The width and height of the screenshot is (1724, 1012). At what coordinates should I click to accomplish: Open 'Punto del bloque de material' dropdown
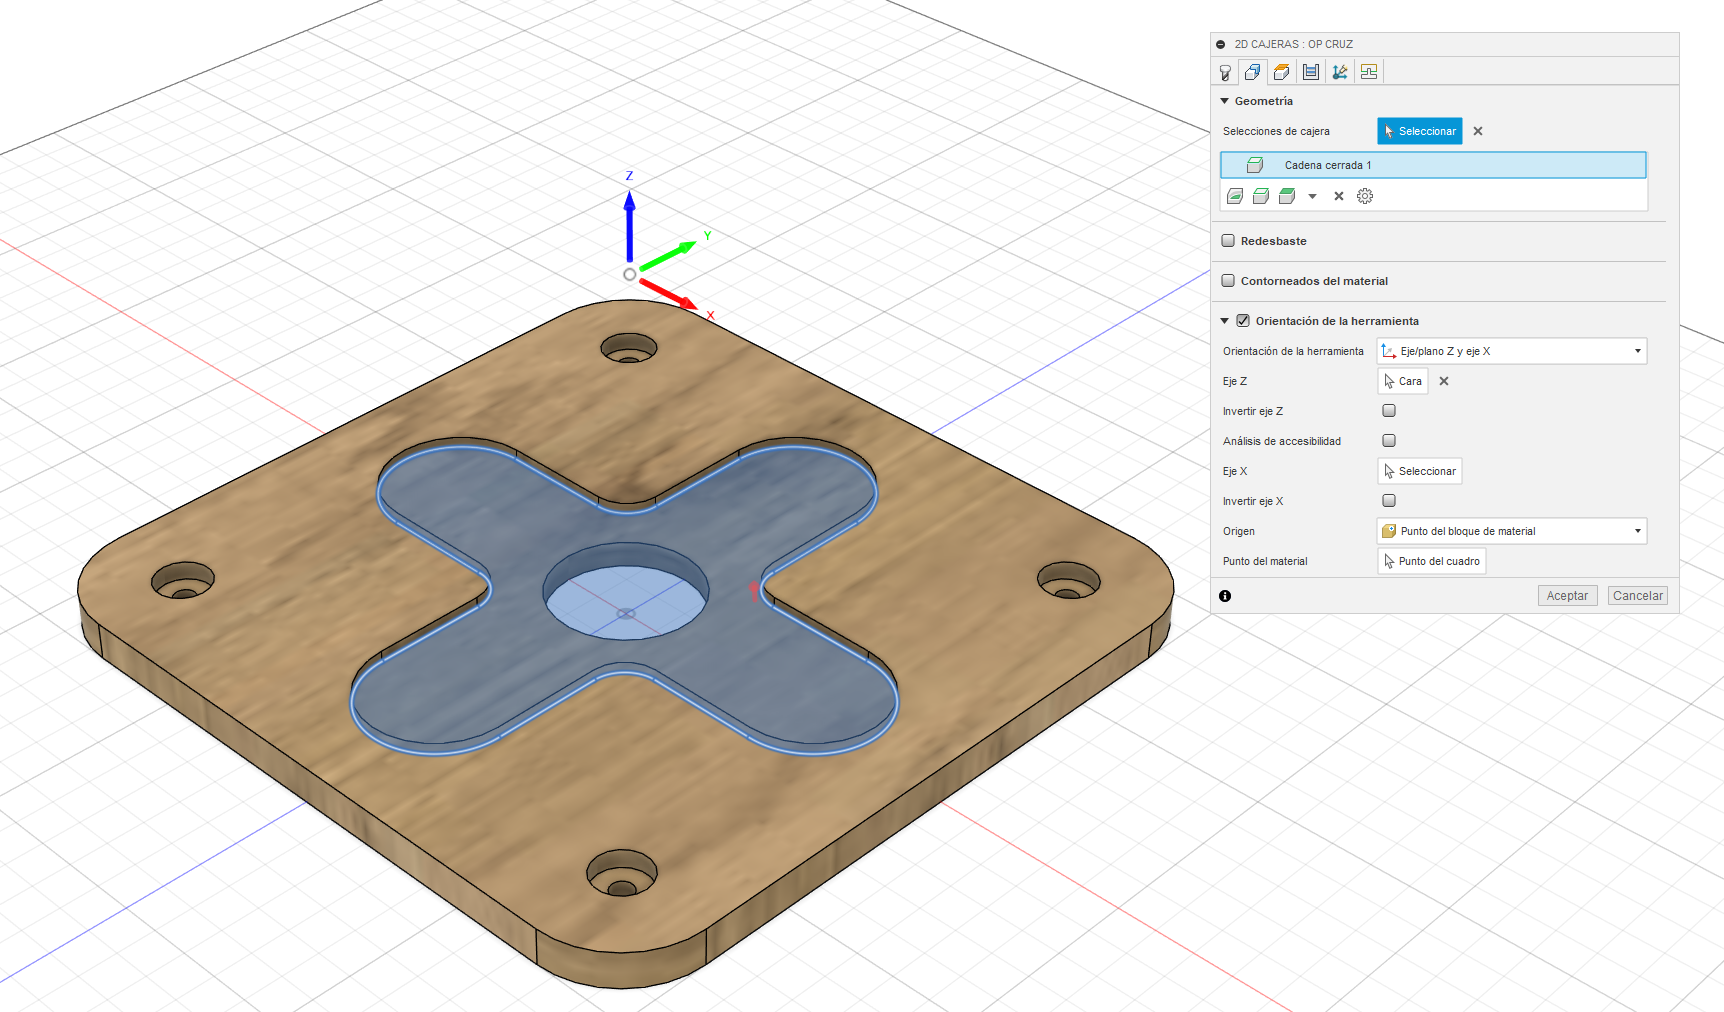(1512, 531)
